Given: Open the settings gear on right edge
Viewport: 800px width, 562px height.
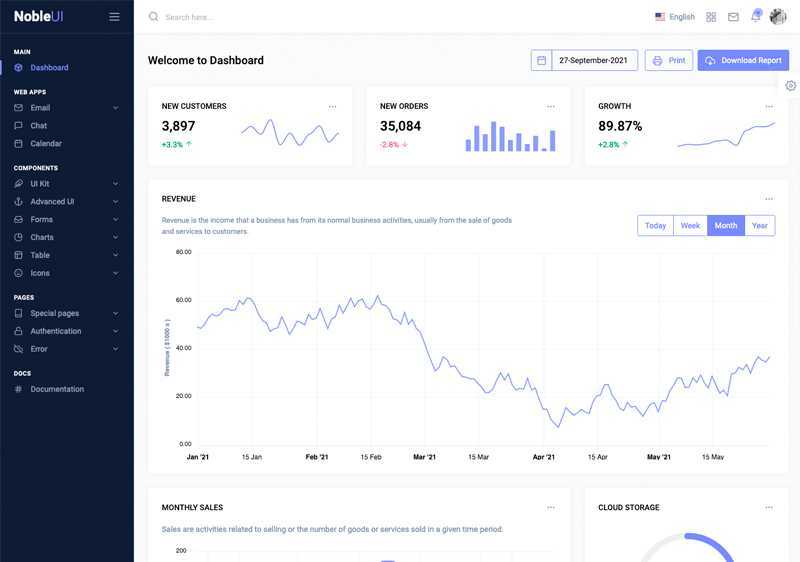Looking at the screenshot, I should point(790,86).
